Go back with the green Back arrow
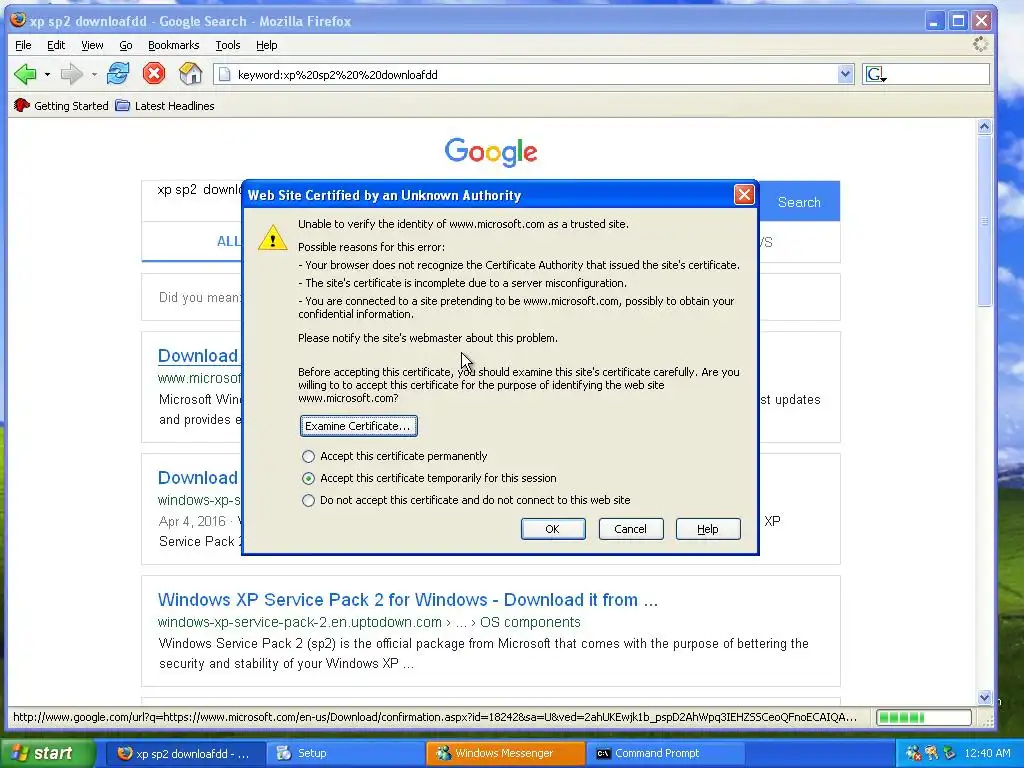1024x768 pixels. pyautogui.click(x=25, y=74)
